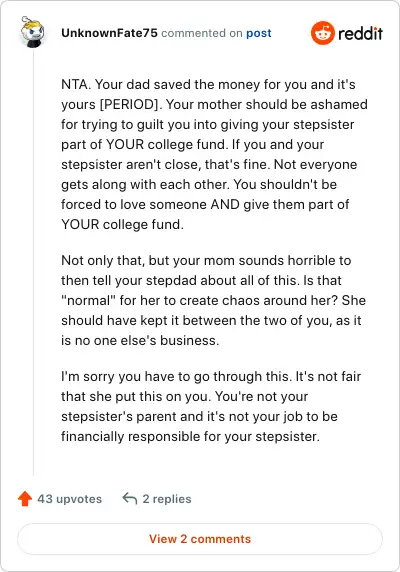Click the orange upvote arrow icon
Screen dimensions: 400x572
(25, 499)
